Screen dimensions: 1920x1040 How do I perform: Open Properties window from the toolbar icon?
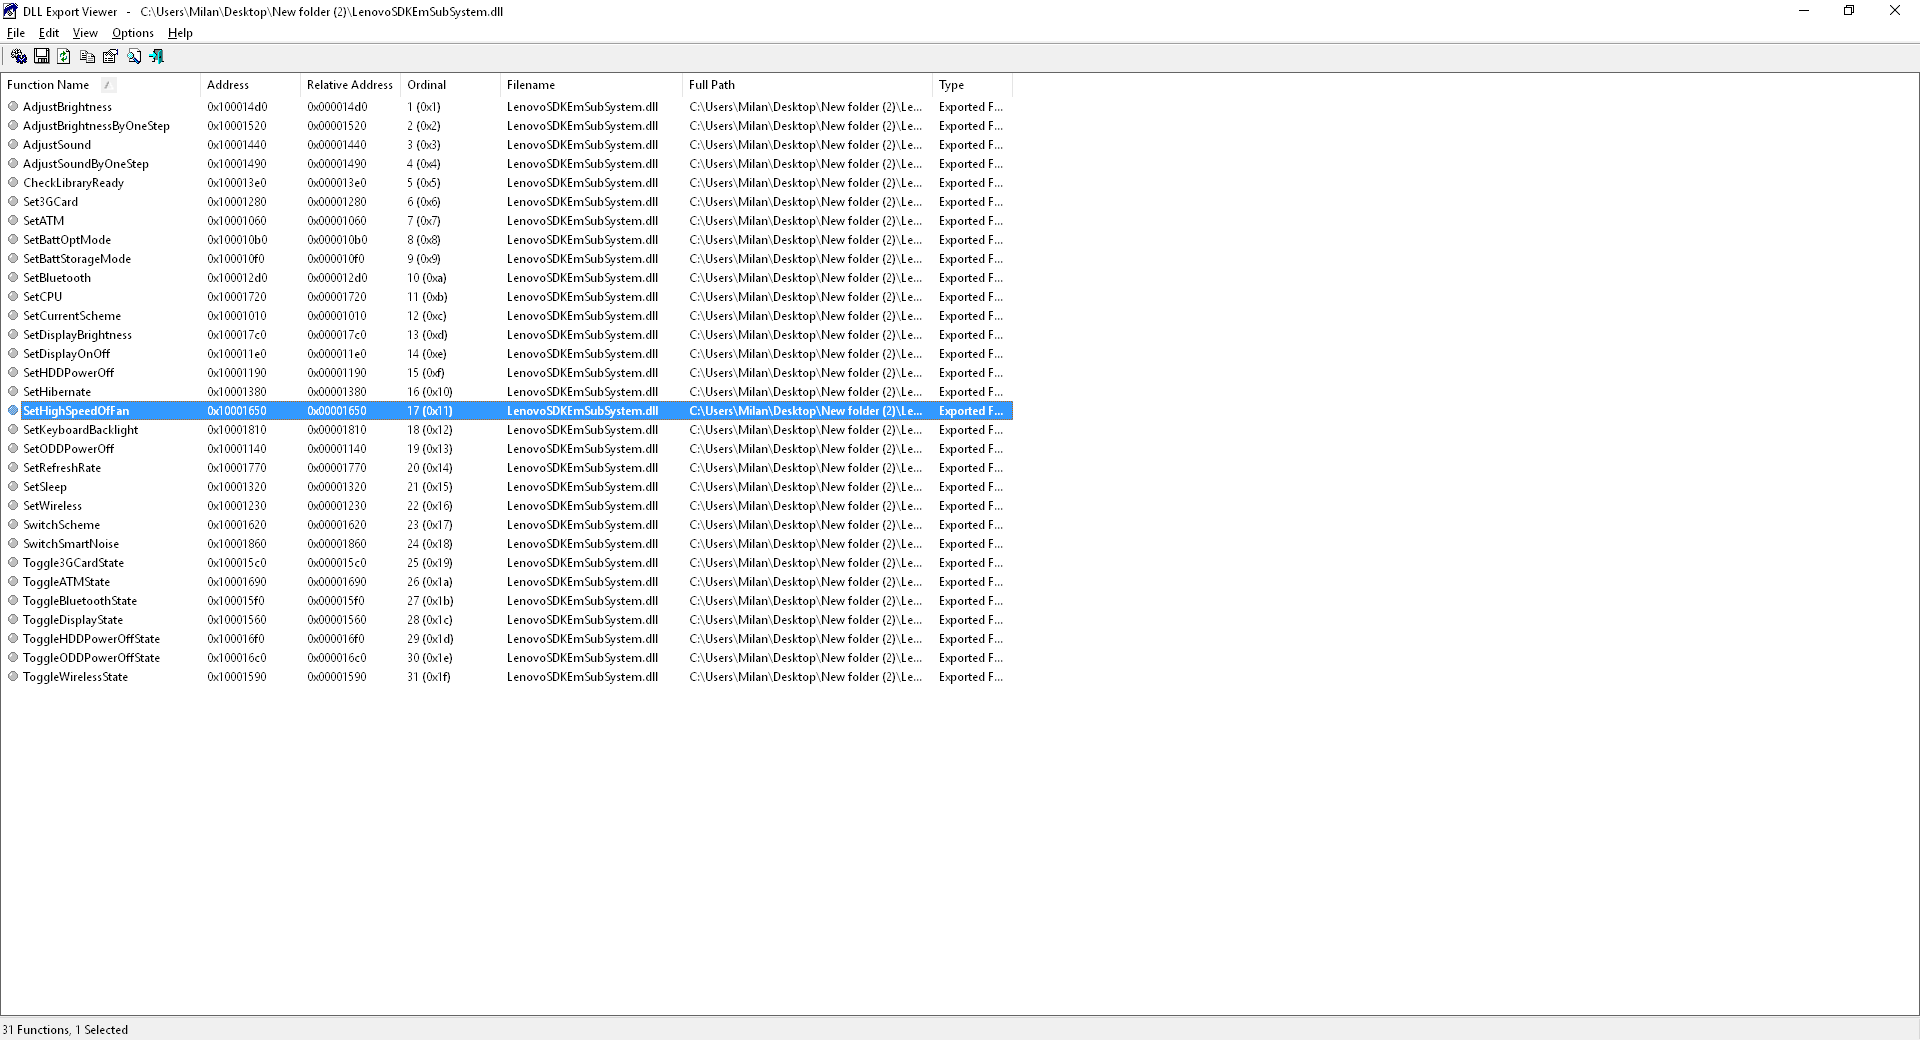tap(110, 57)
